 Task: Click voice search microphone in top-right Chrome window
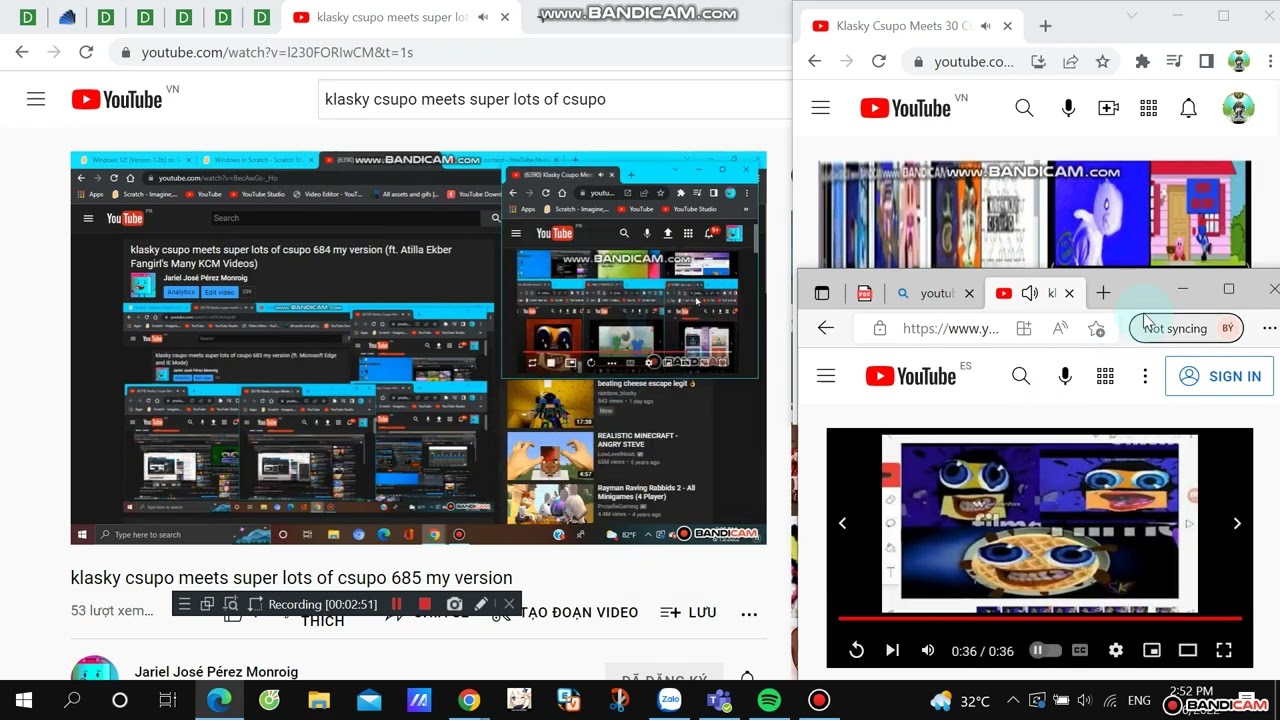1068,108
